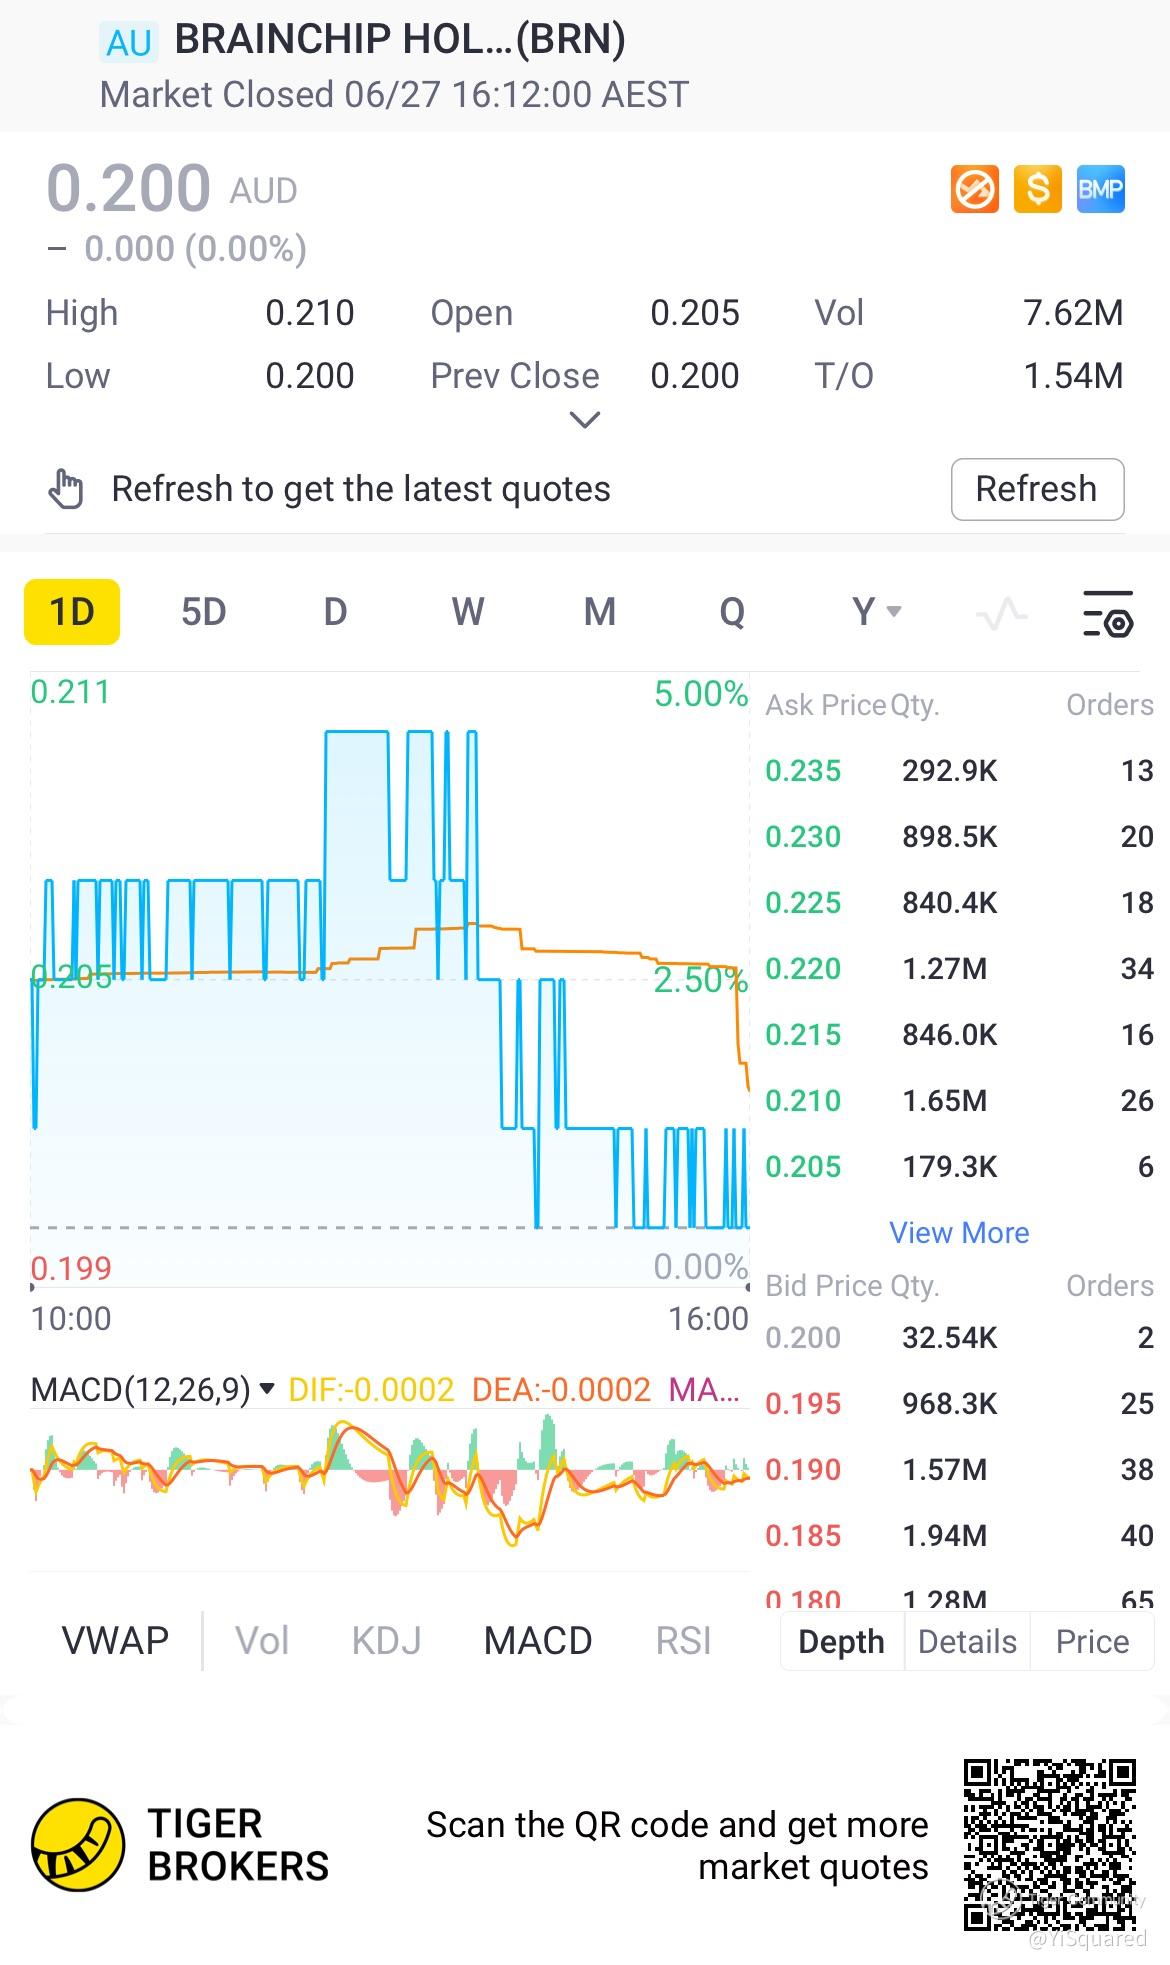Tap Market Closed 06/27 status line

click(x=394, y=95)
